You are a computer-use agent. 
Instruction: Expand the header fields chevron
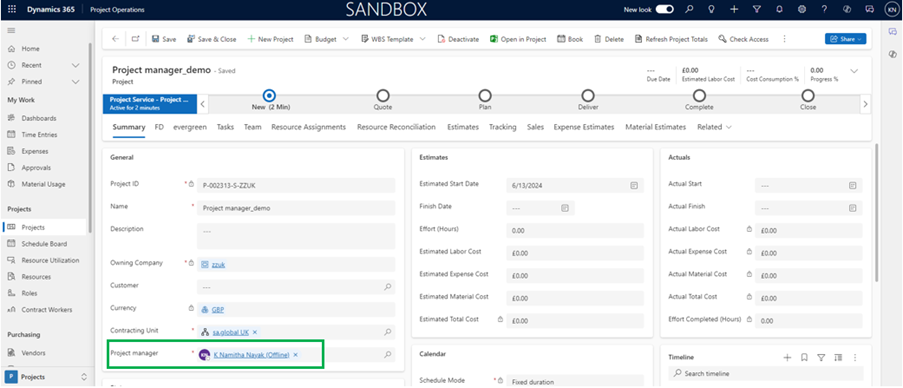click(x=854, y=71)
